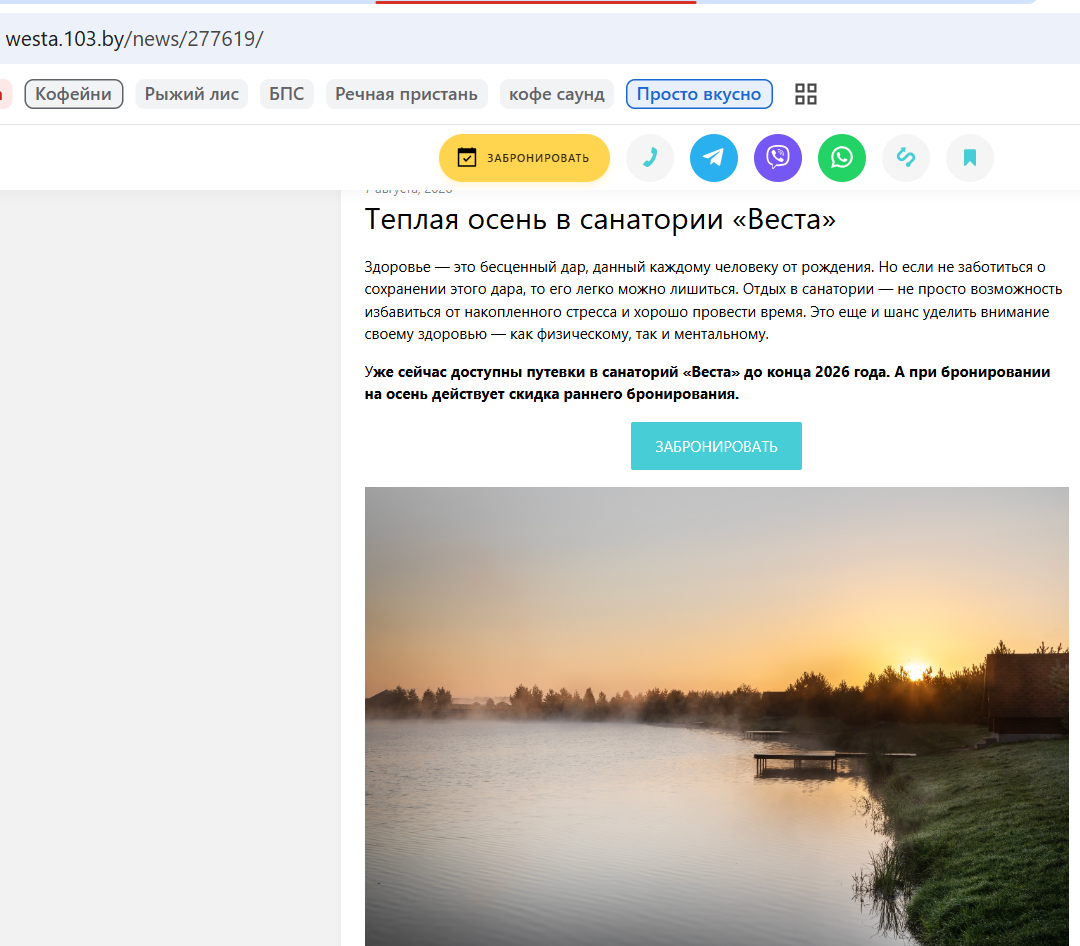Open the bookmarks grid icon
1080x946 pixels.
pos(805,94)
